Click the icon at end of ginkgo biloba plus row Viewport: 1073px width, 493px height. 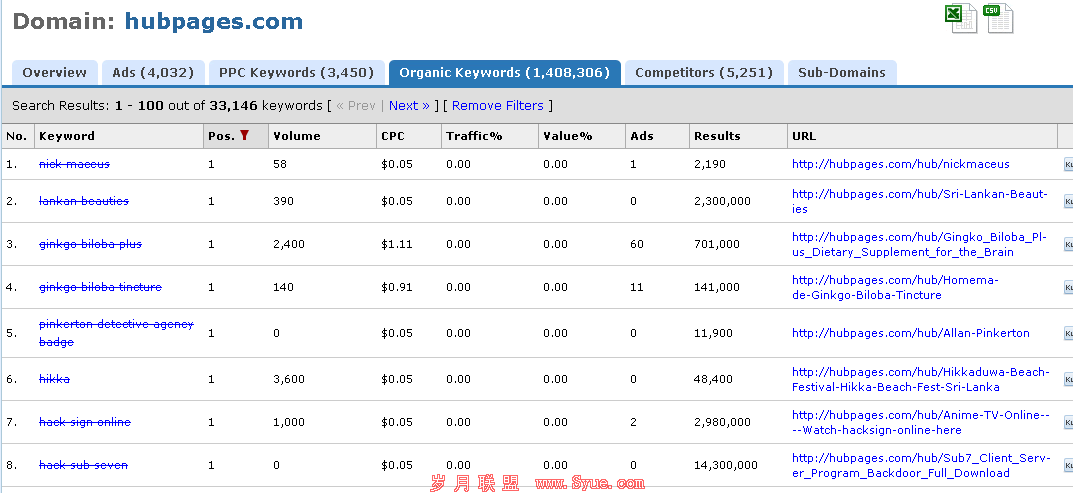coord(1067,244)
